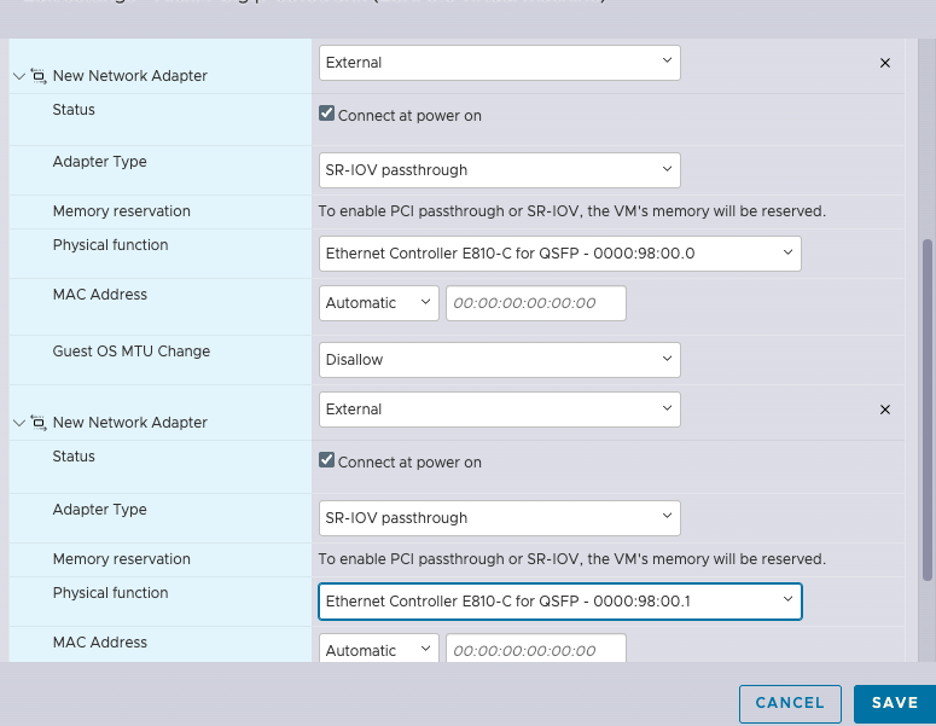Open Physical function dropdown showing 0000:98:00.1
This screenshot has width=936, height=726.
(560, 601)
